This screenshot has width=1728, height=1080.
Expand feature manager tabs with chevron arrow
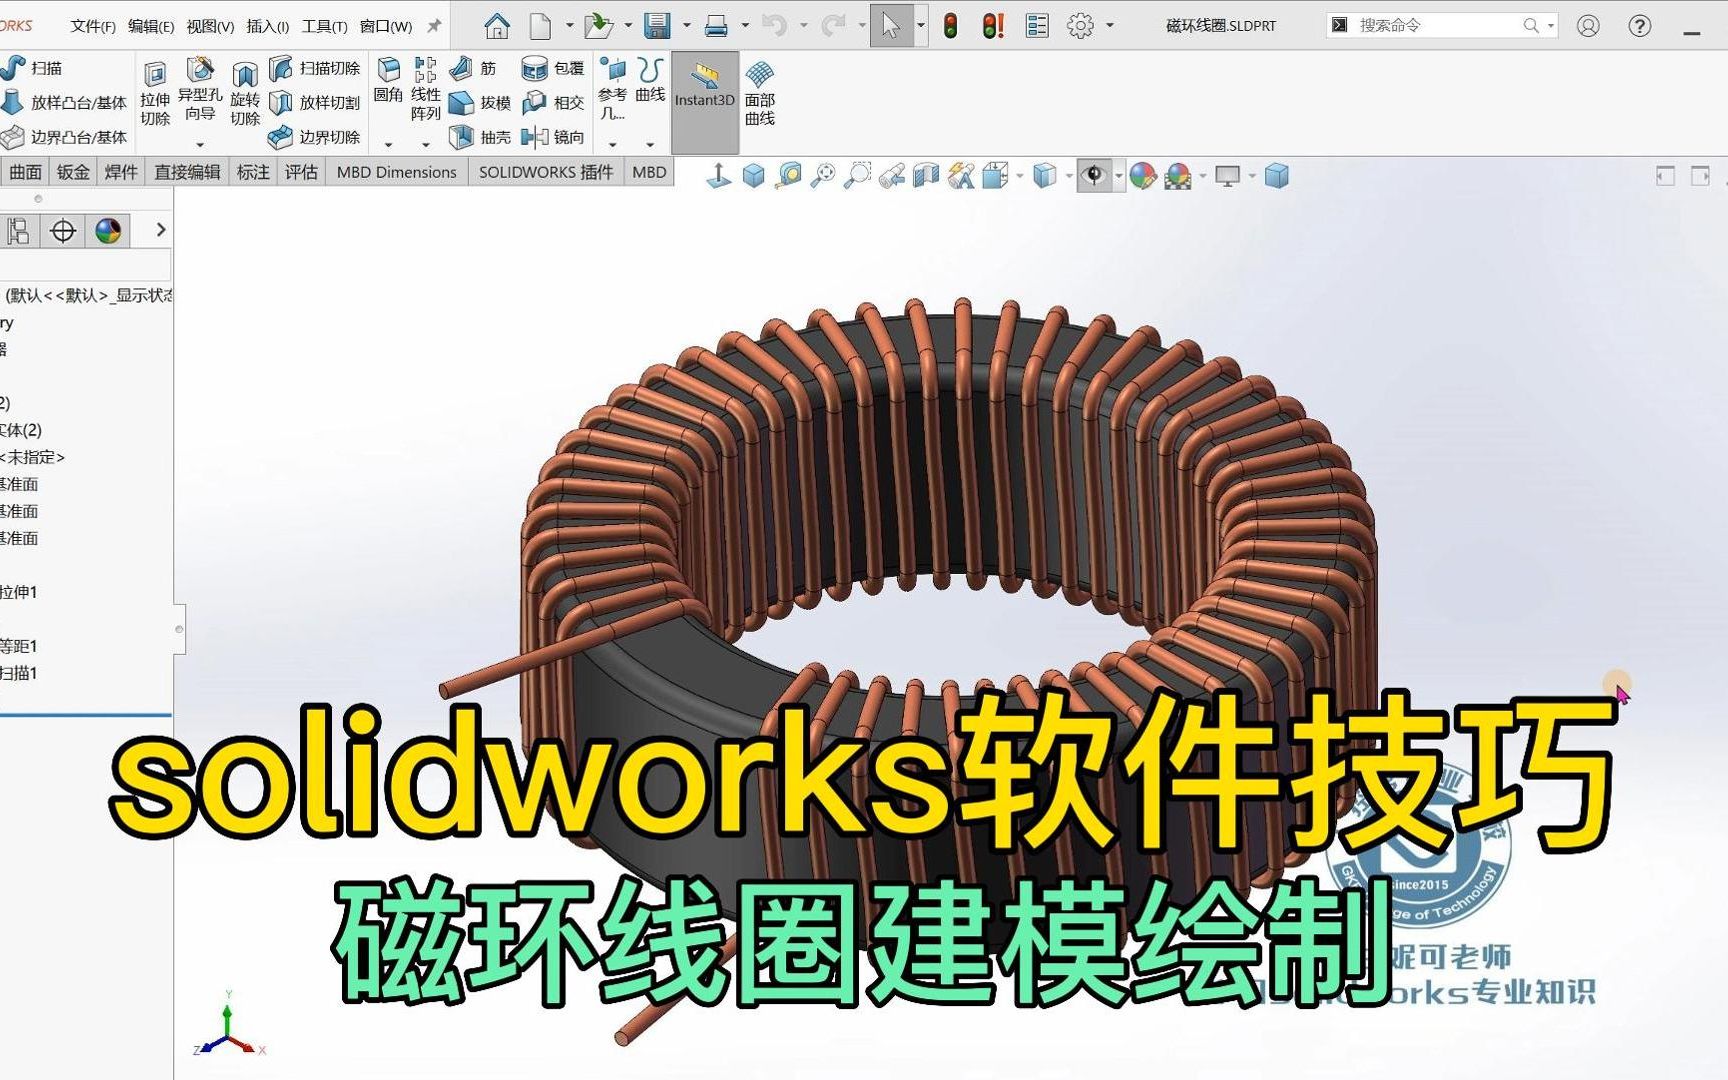click(x=161, y=230)
